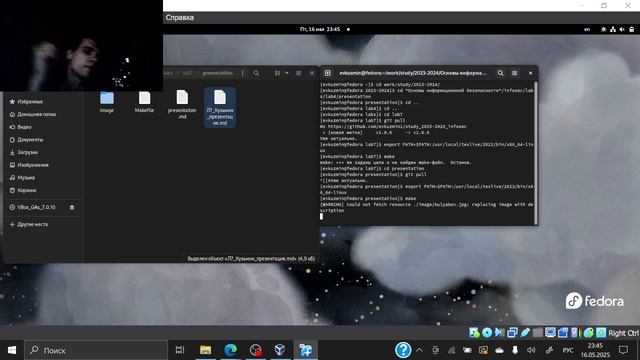Select the Makefile file
This screenshot has height=360, width=640.
point(144,102)
